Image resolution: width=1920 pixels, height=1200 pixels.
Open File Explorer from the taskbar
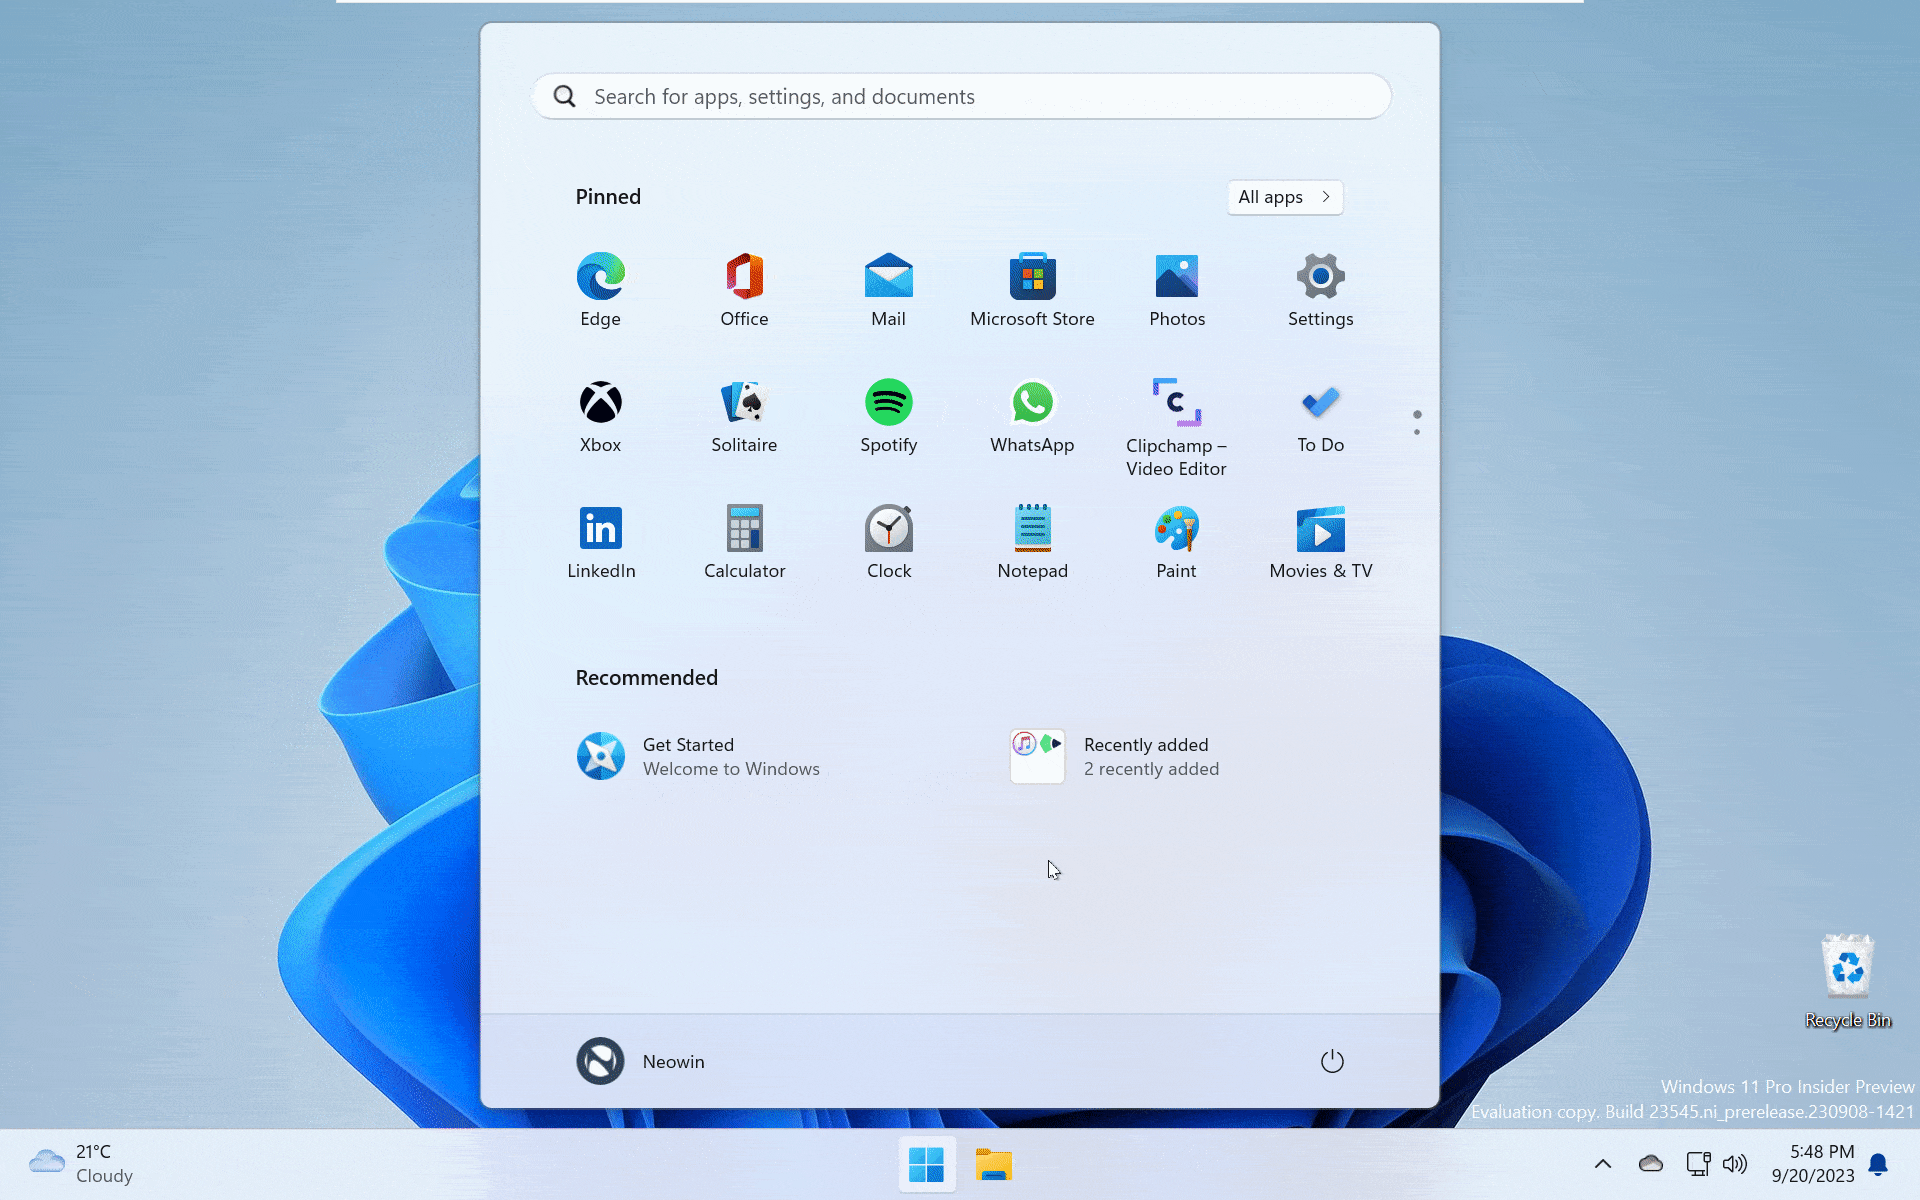[x=994, y=1164]
